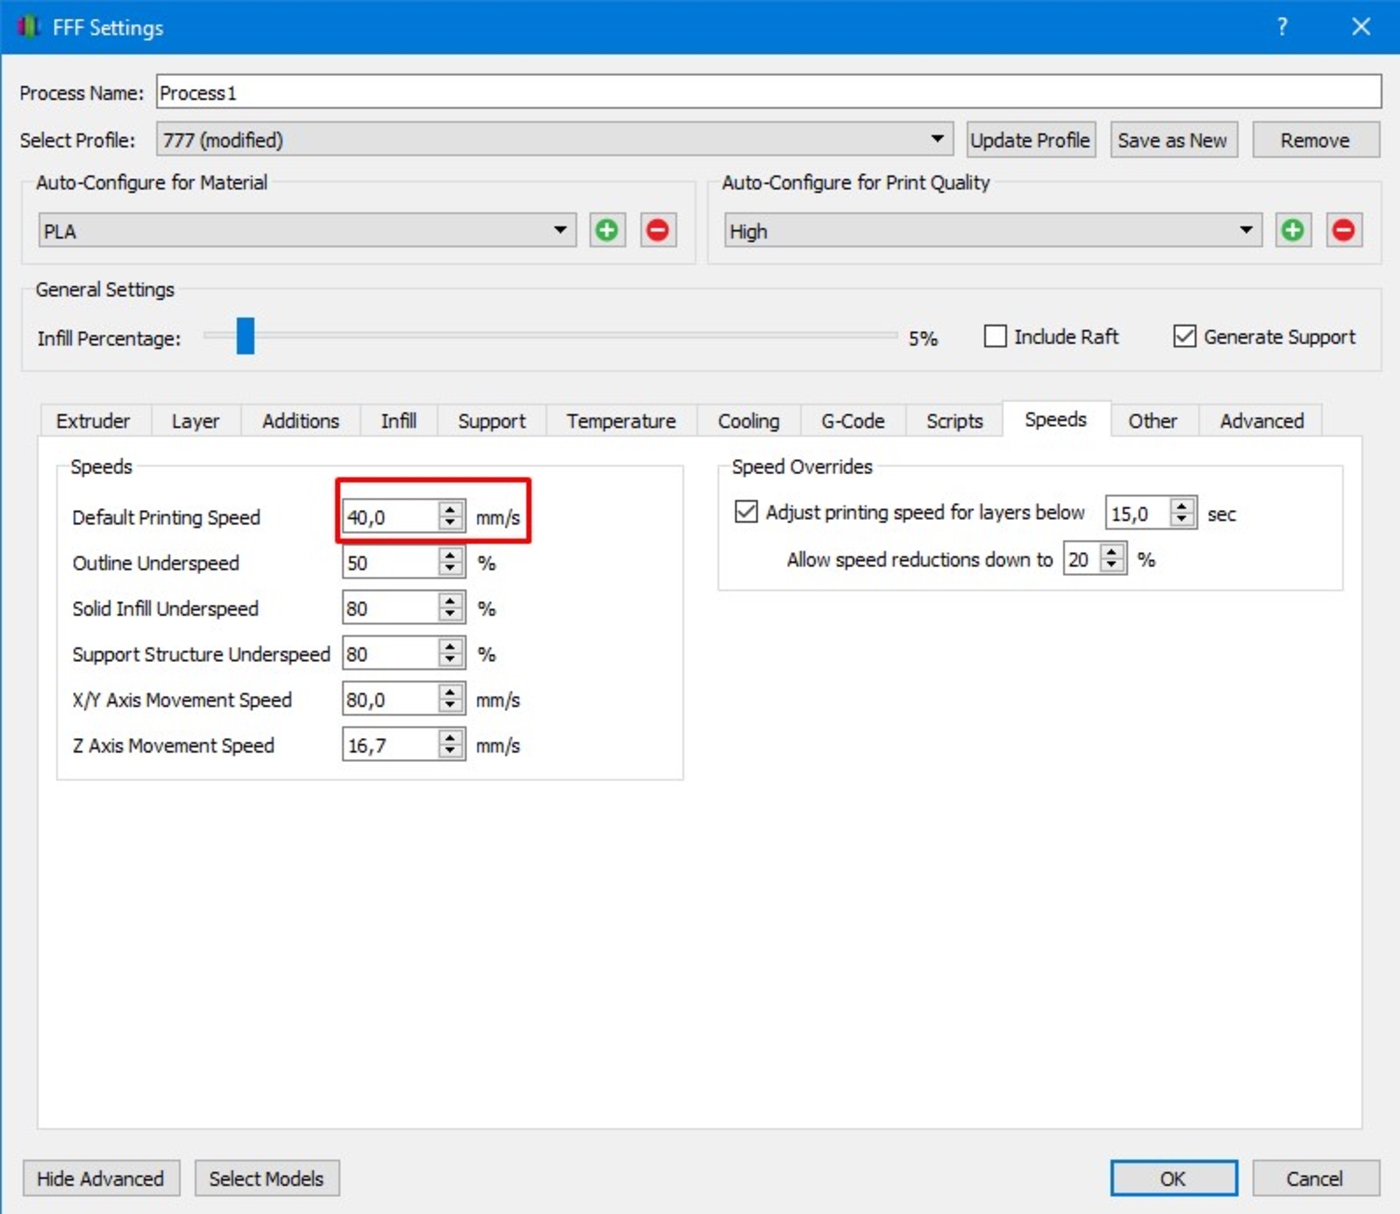Image resolution: width=1400 pixels, height=1214 pixels.
Task: Click the FFF Settings app icon in title bar
Action: click(x=28, y=27)
